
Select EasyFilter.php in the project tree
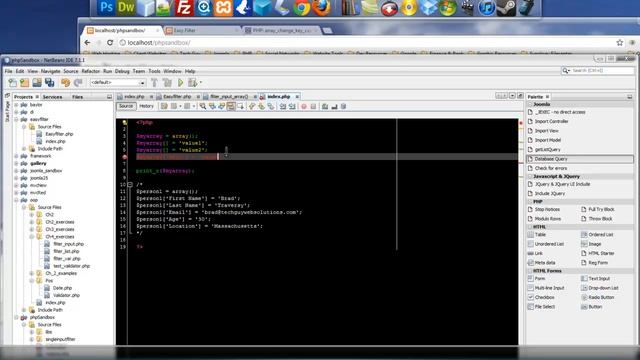pos(59,134)
